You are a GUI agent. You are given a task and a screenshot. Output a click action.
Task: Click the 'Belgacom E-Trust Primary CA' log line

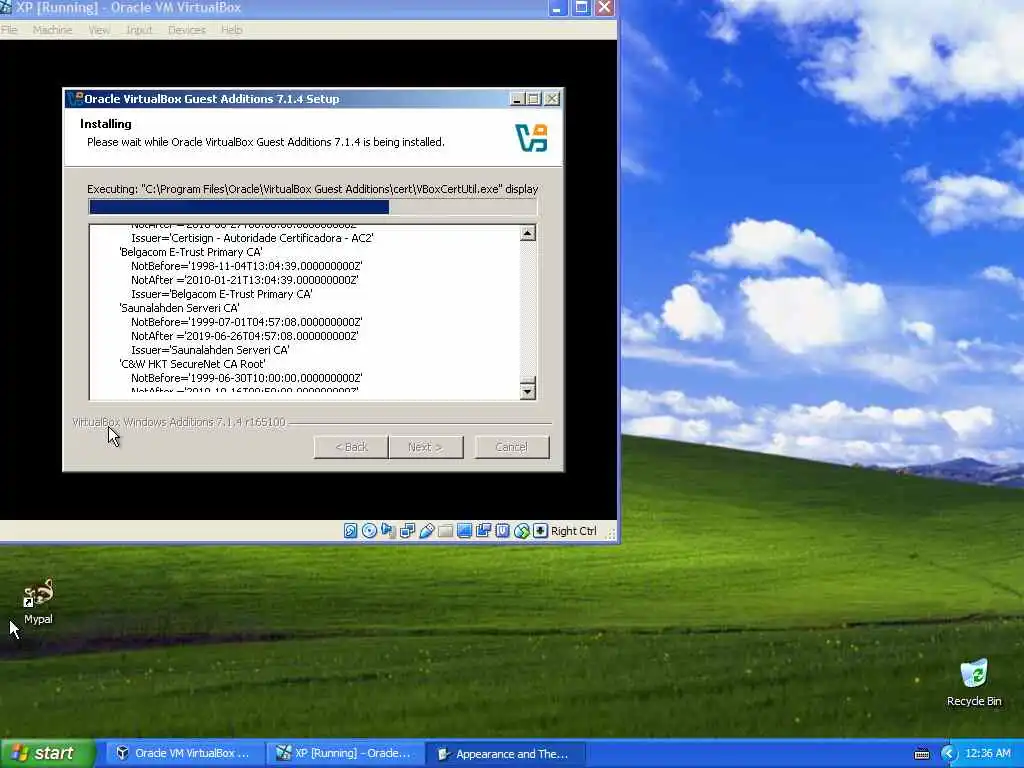(191, 252)
